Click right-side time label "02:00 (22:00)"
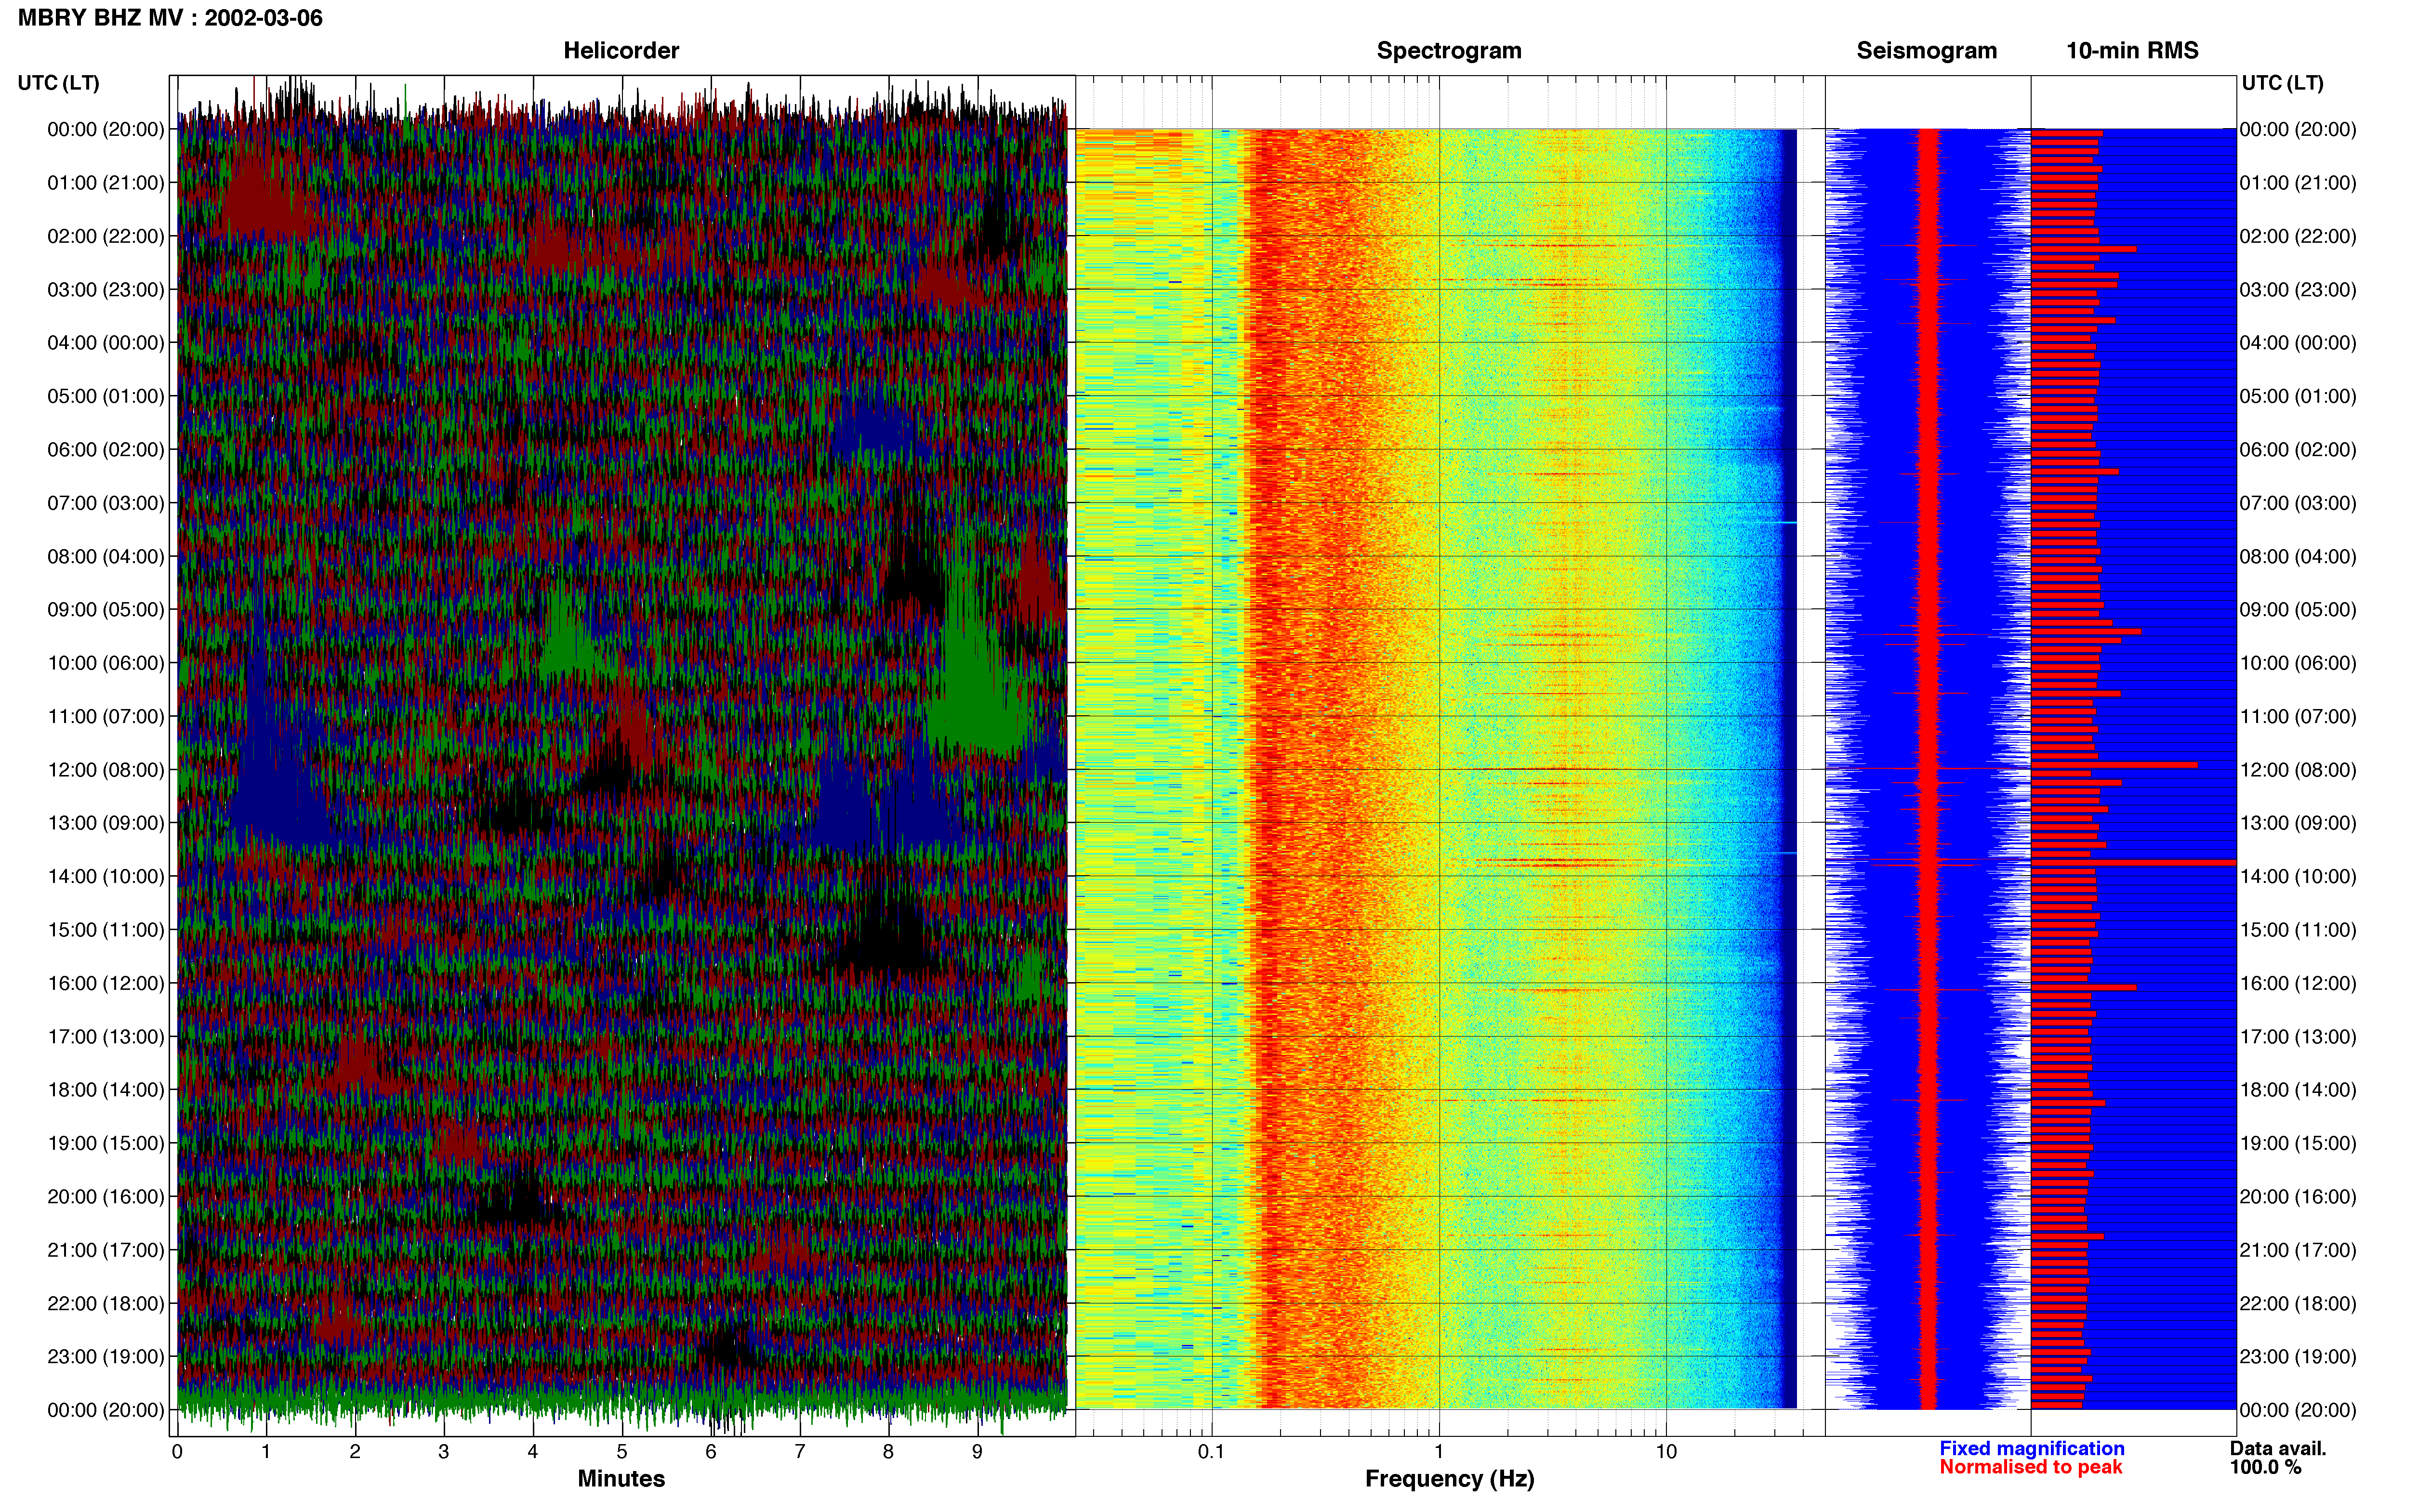2418x1512 pixels. click(2298, 236)
